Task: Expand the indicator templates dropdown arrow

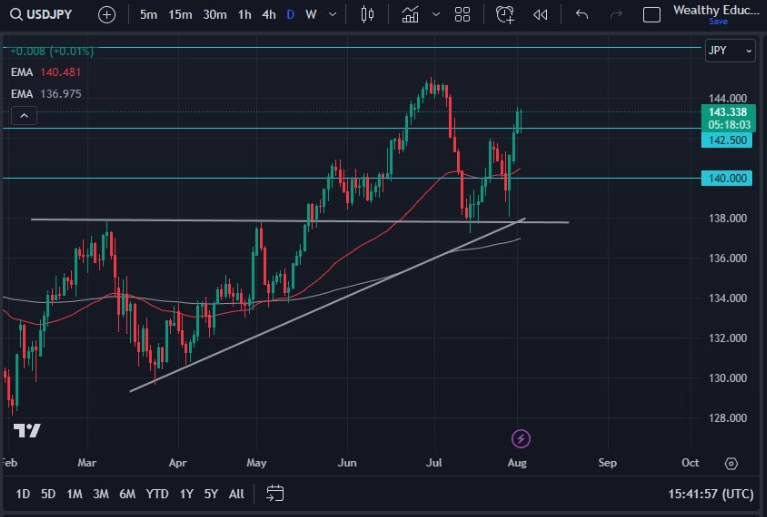Action: 436,15
